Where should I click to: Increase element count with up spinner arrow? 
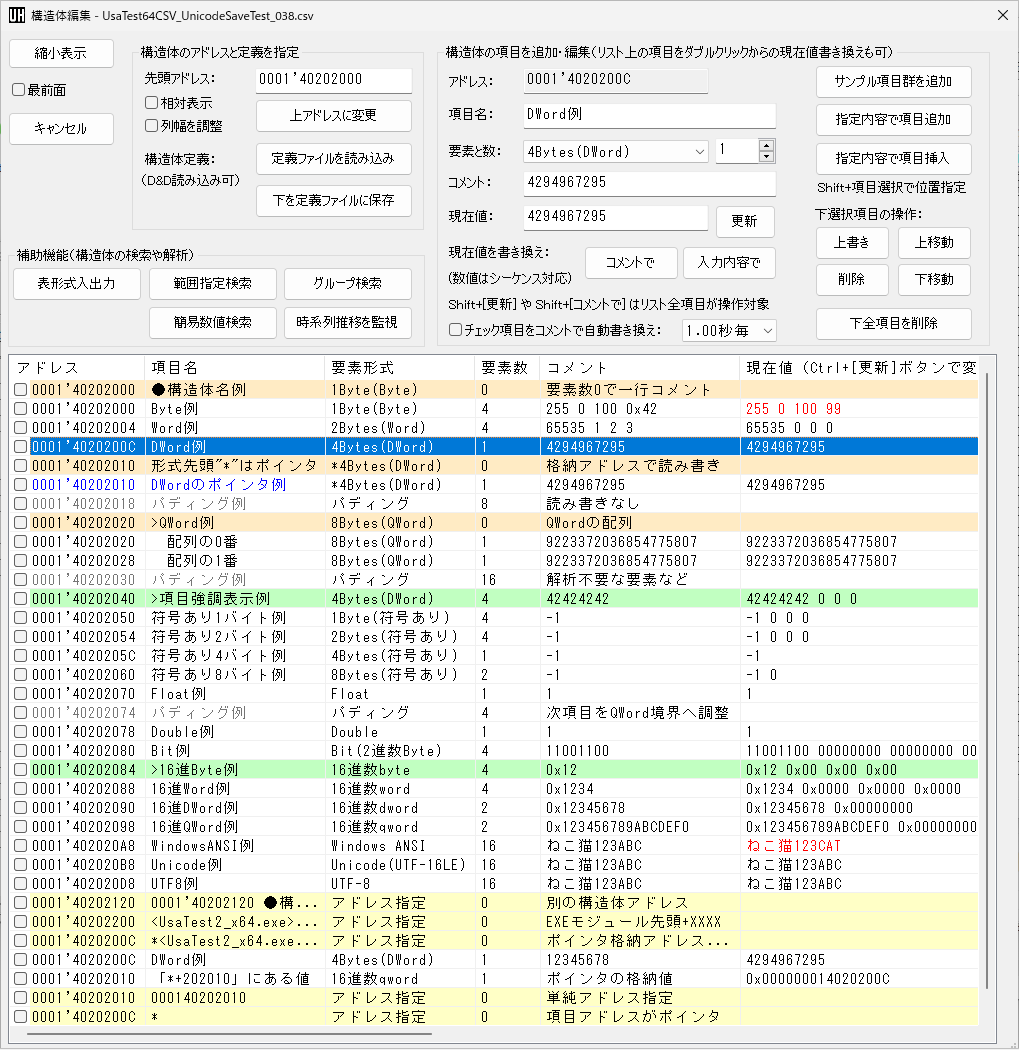(x=767, y=145)
